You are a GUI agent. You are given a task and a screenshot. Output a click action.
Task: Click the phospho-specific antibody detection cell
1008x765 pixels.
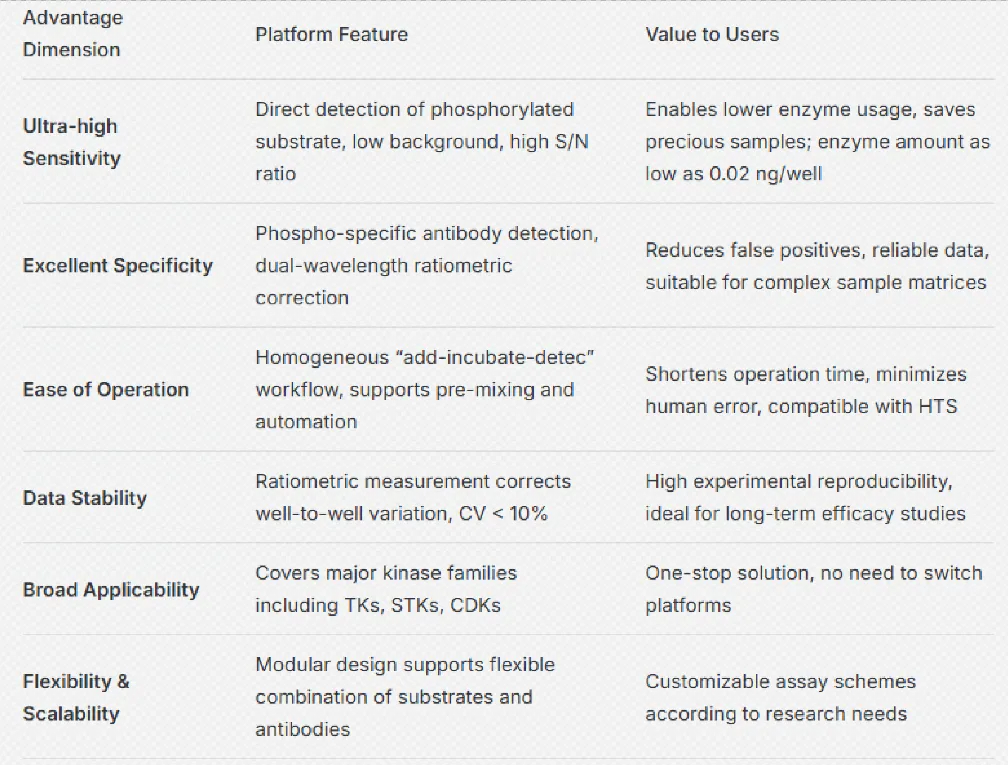pos(426,266)
